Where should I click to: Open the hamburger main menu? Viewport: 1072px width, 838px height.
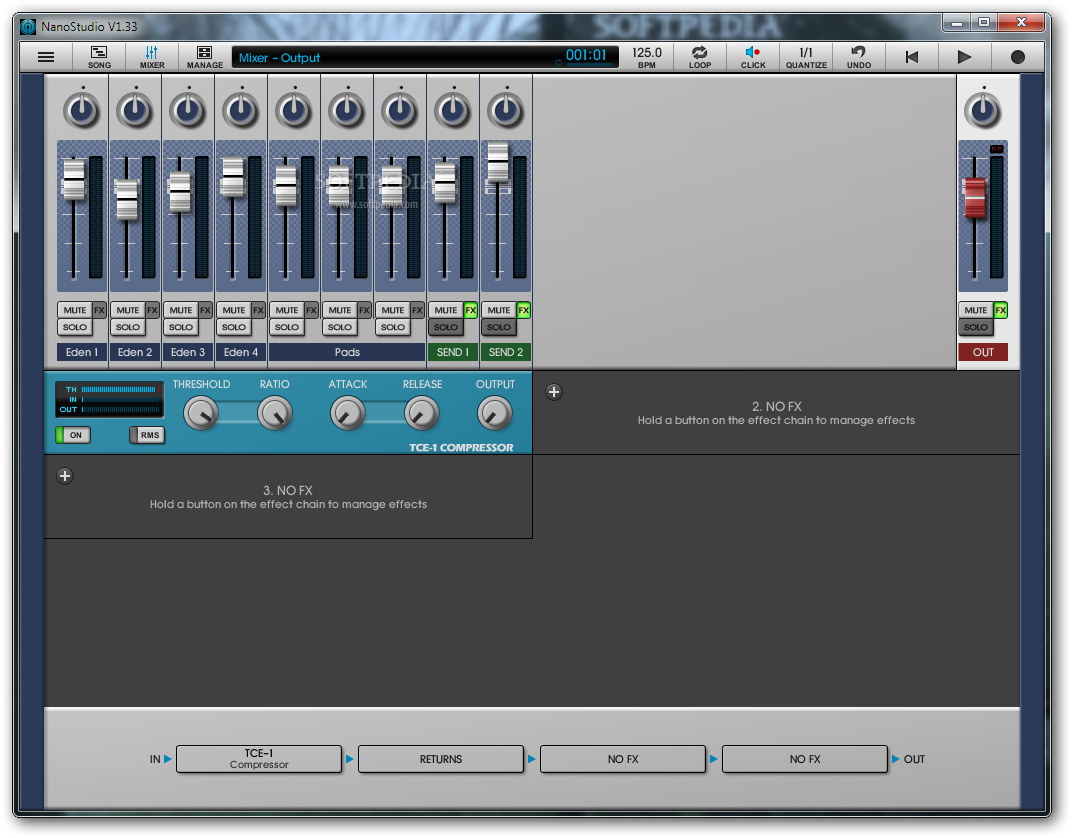pos(46,57)
